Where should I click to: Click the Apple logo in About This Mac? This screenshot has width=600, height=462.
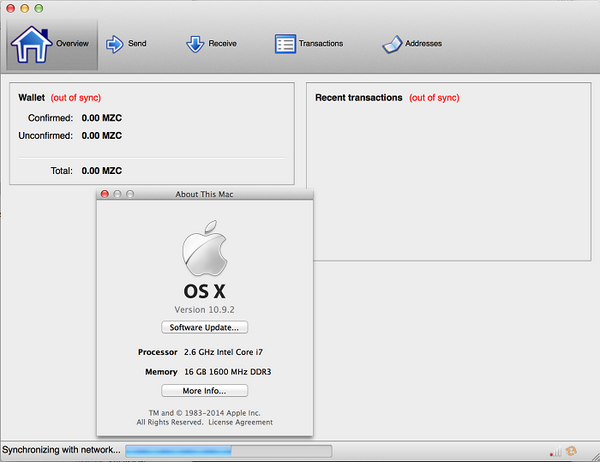tap(205, 248)
